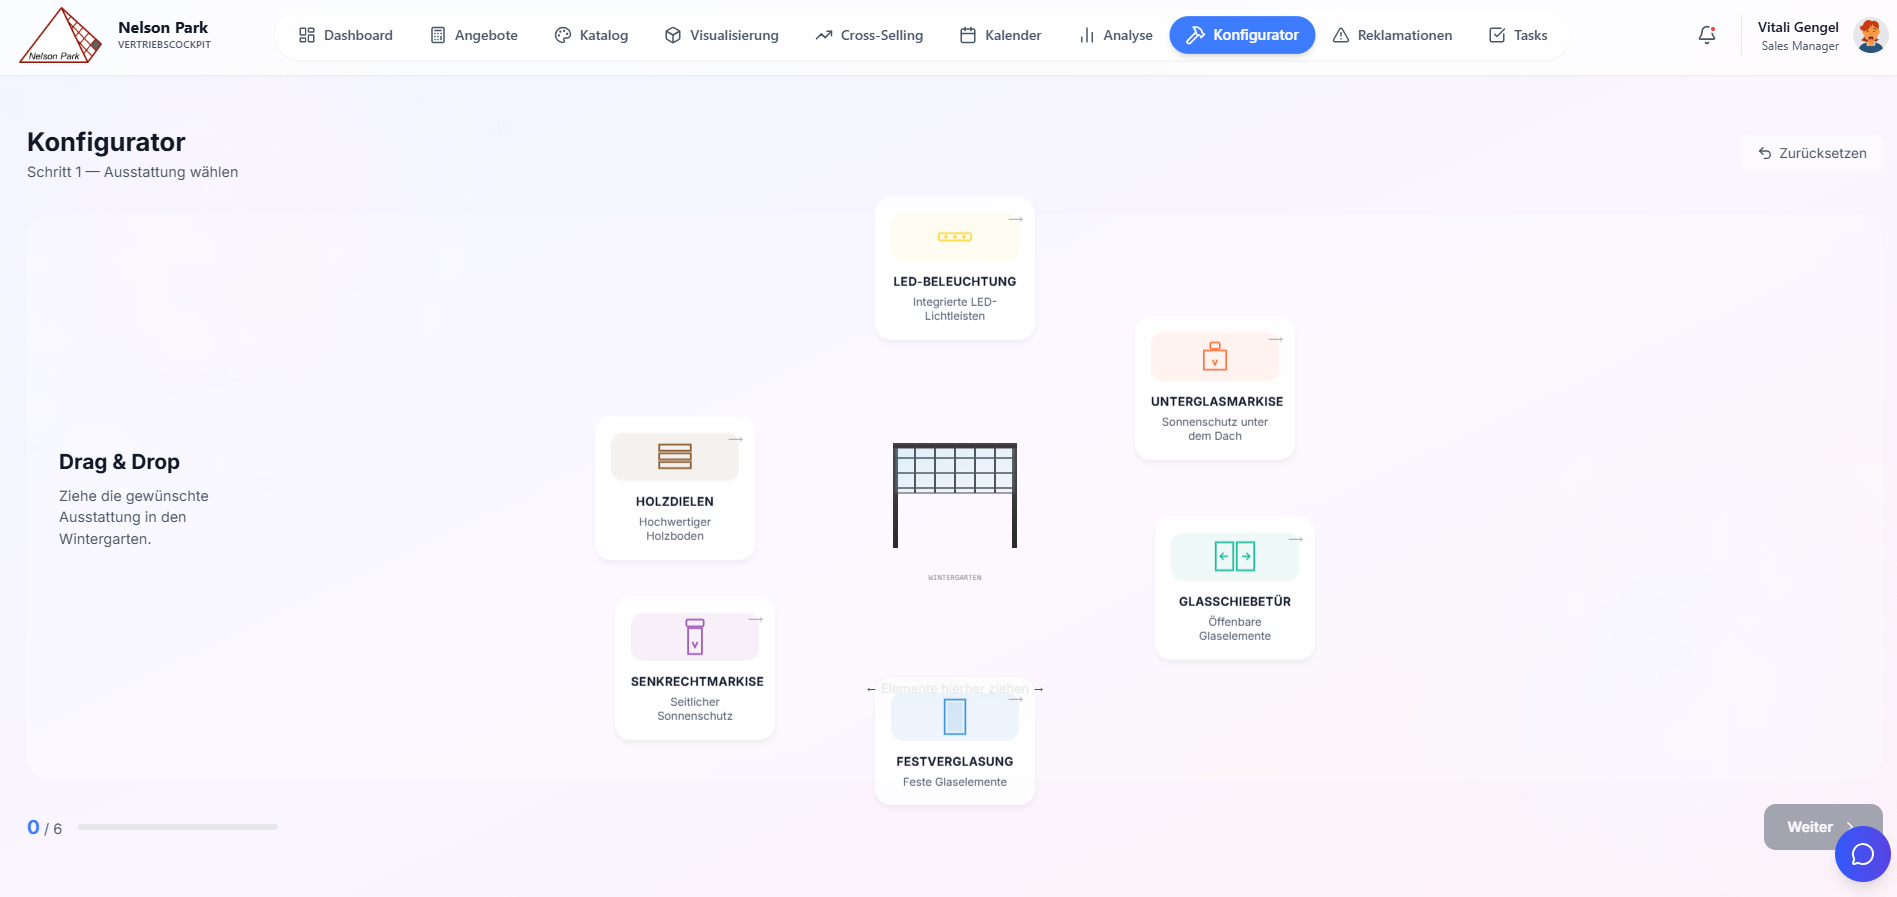
Task: Click the user avatar picture
Action: pyautogui.click(x=1870, y=35)
